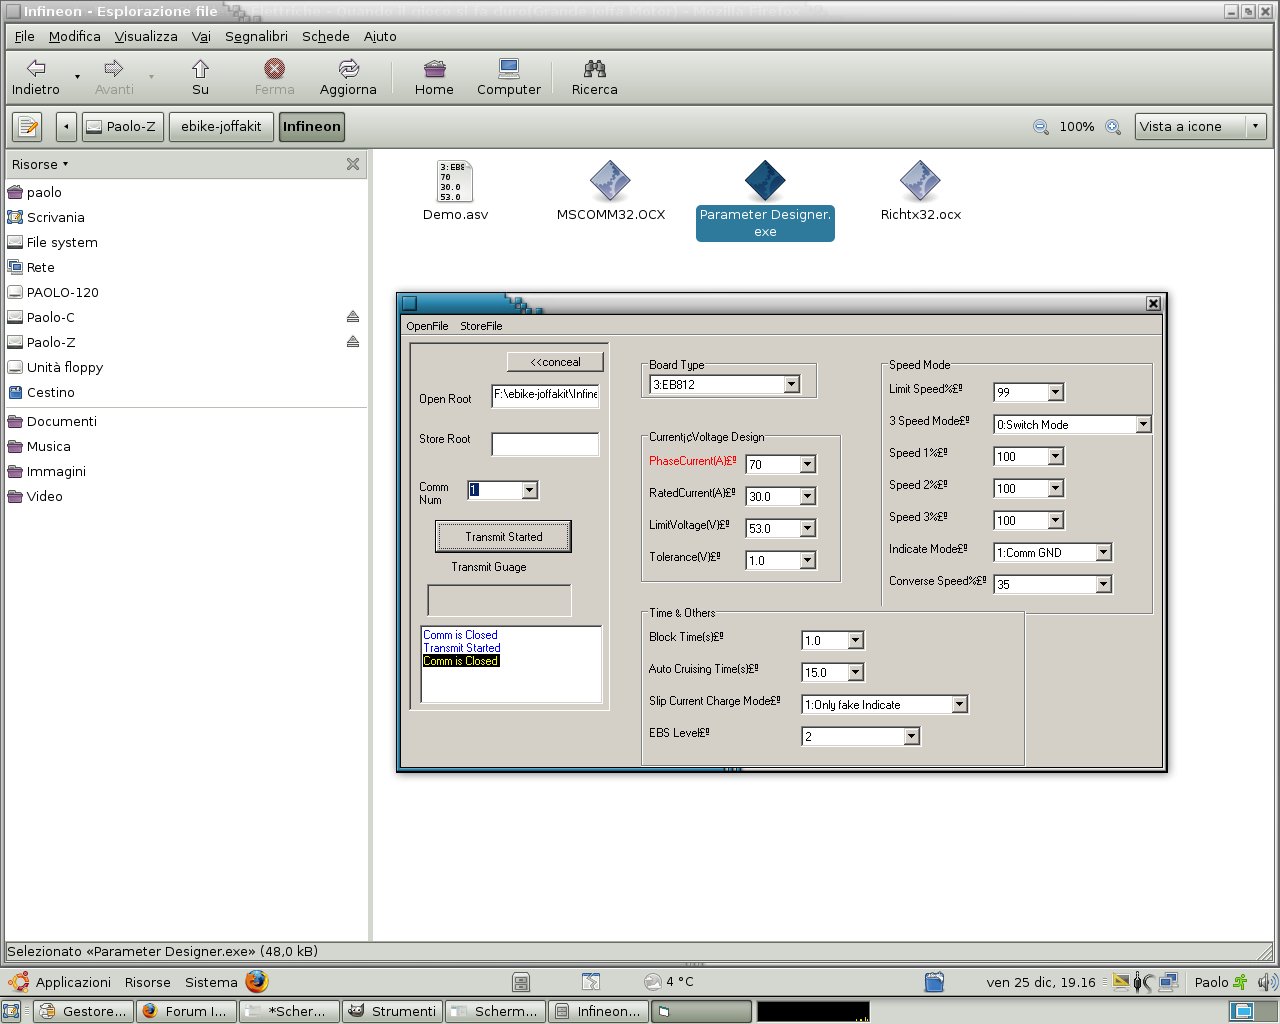The width and height of the screenshot is (1280, 1024).
Task: Open the StoreFile menu in Parameter Designer
Action: (481, 326)
